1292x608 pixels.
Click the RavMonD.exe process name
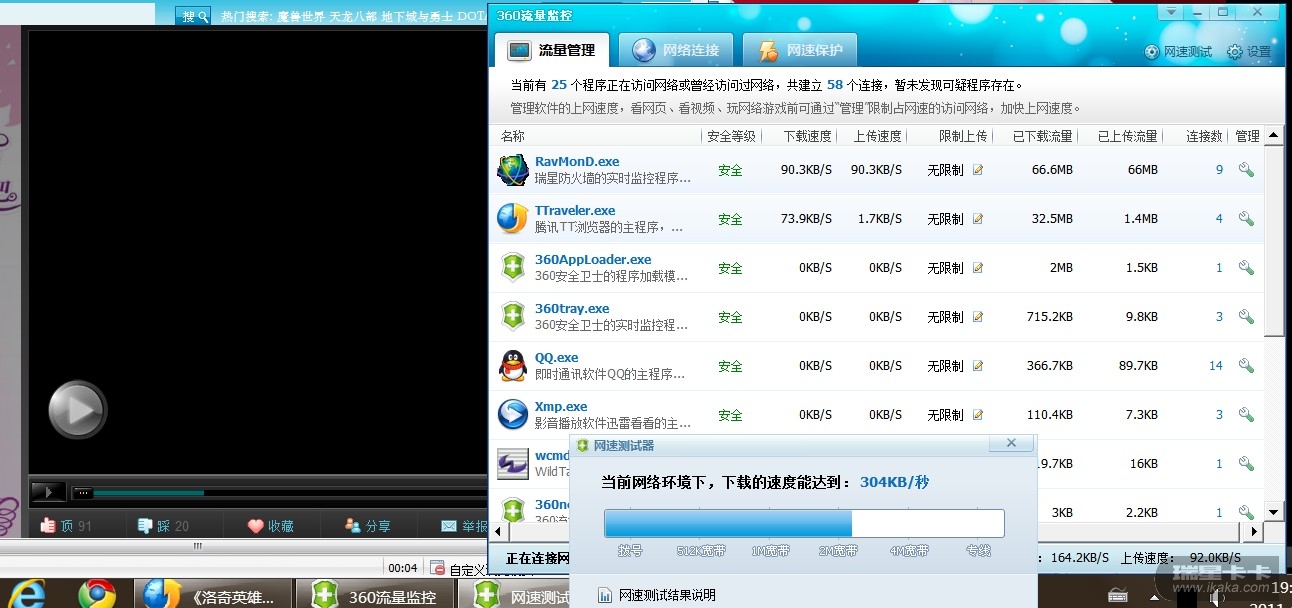point(577,161)
